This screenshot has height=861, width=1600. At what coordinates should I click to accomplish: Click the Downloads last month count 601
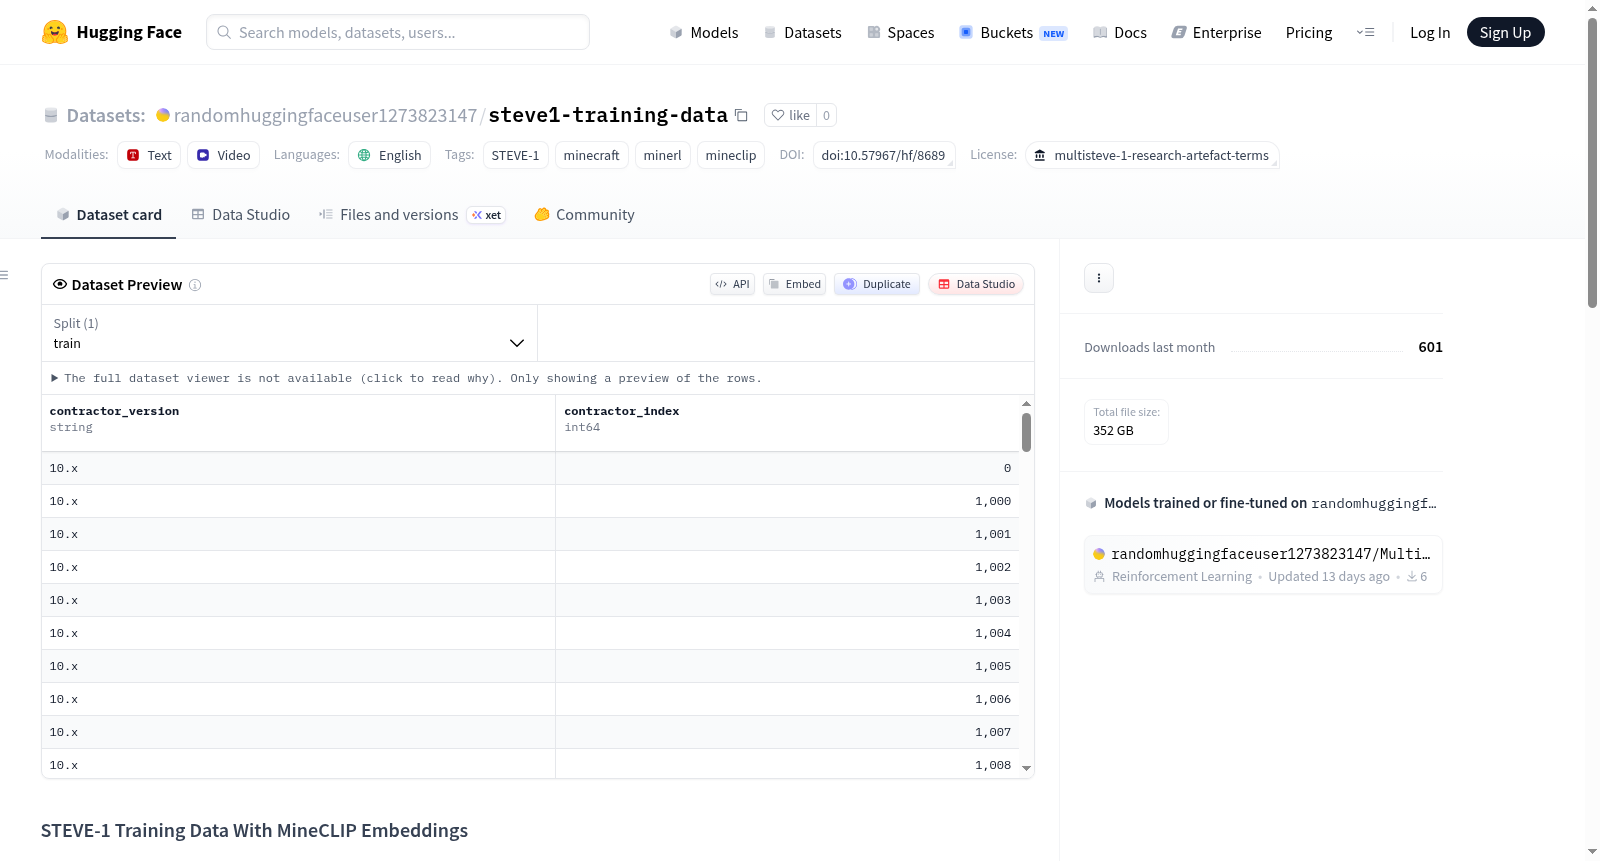(x=1430, y=347)
